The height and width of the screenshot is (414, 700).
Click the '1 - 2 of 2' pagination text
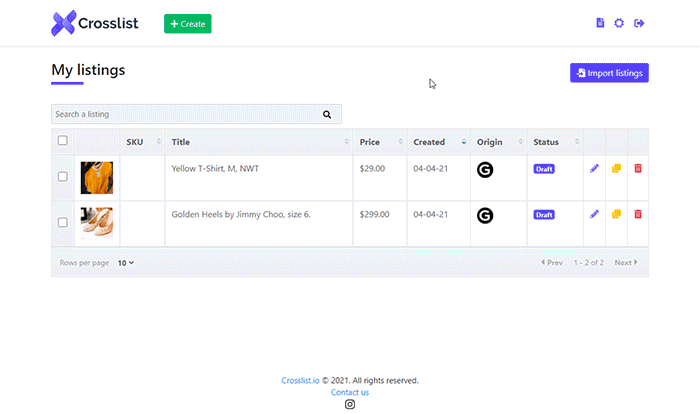point(588,263)
